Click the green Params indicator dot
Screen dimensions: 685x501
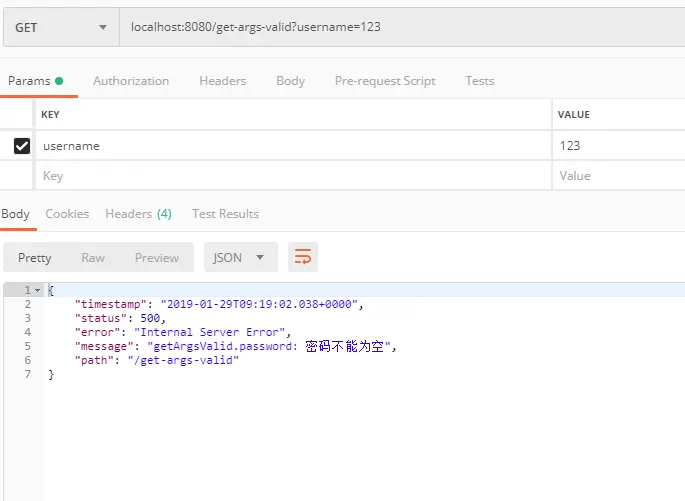click(x=59, y=81)
